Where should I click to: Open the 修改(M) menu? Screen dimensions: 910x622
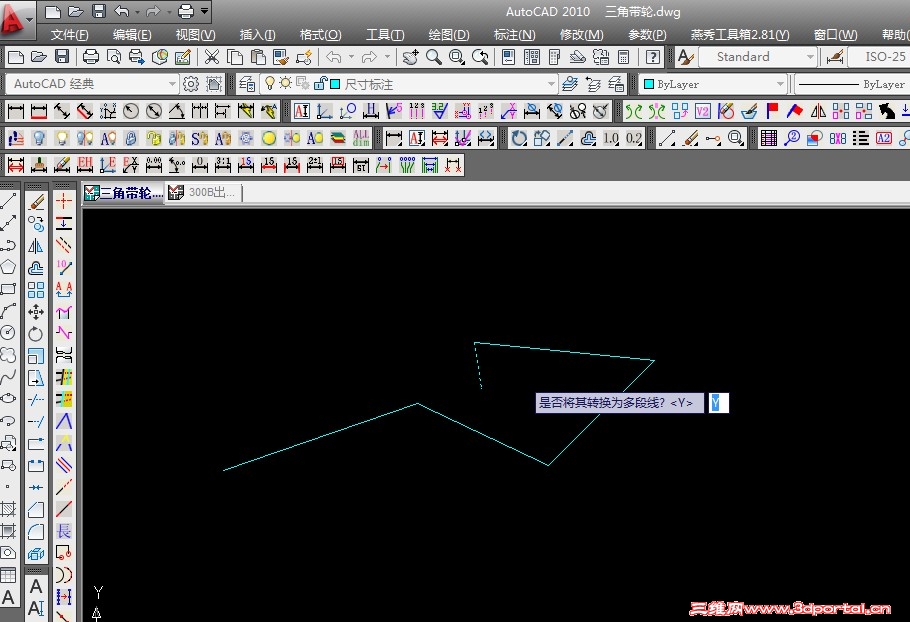click(582, 35)
